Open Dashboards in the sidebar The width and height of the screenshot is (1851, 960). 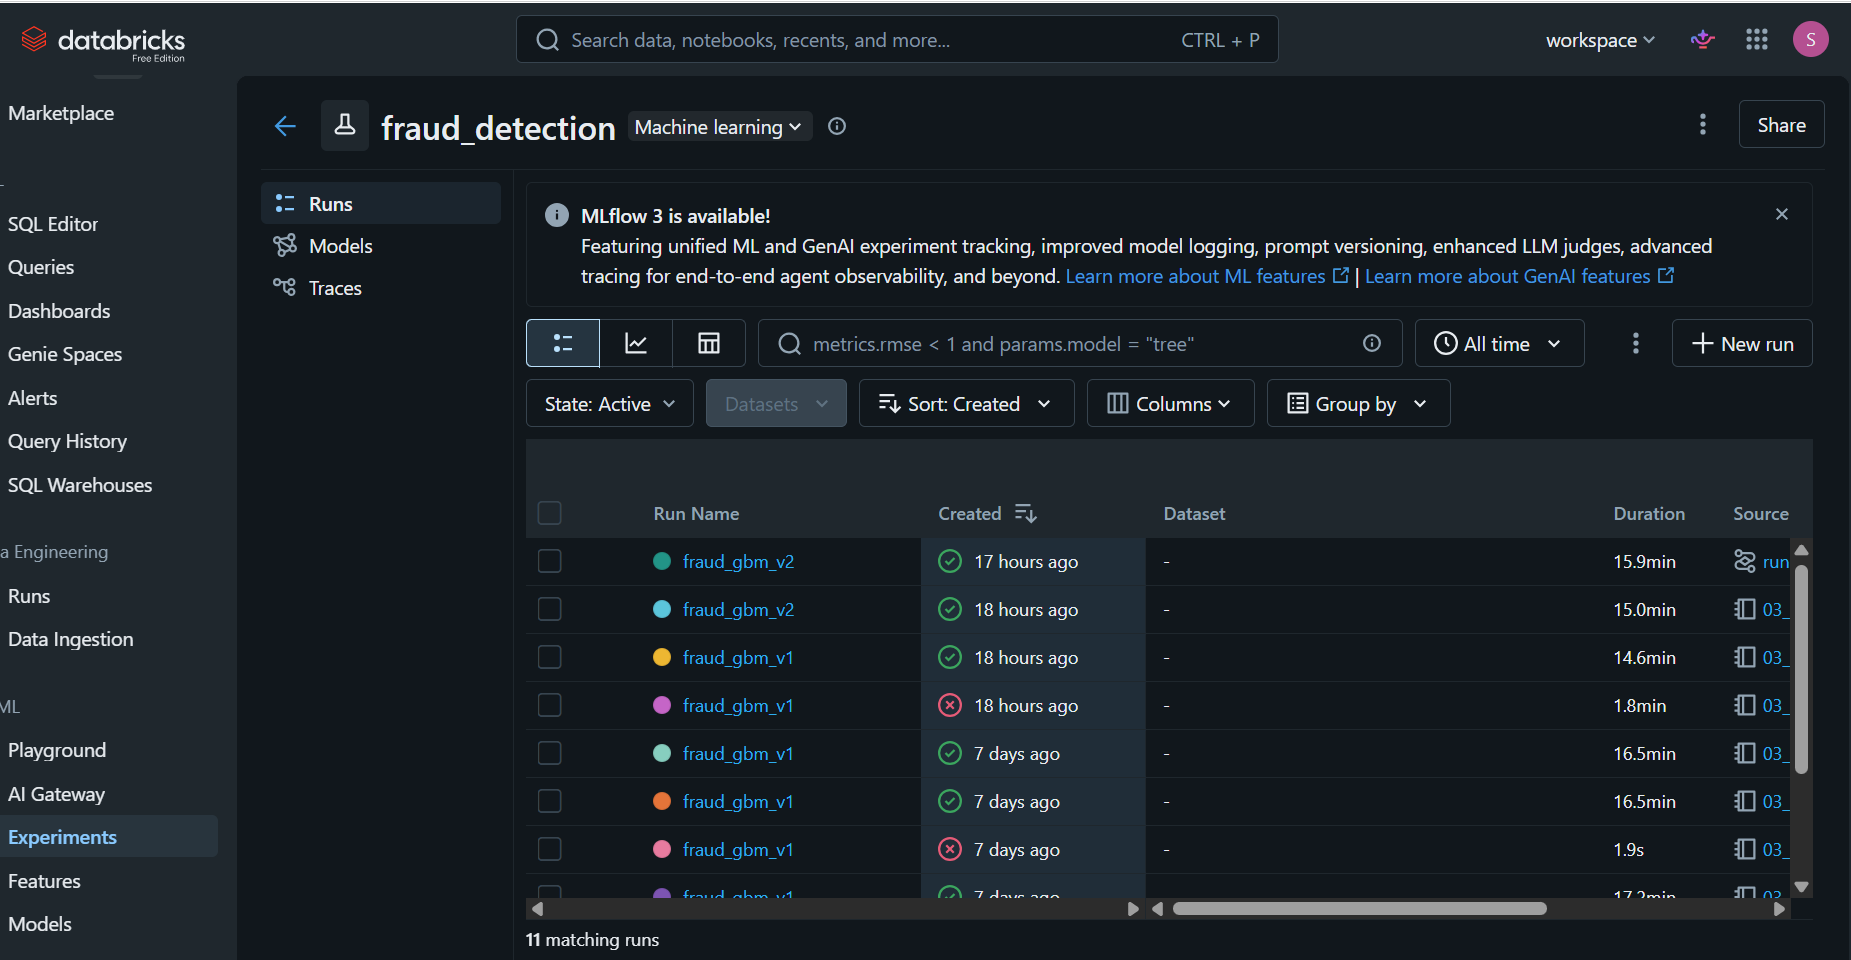coord(59,311)
